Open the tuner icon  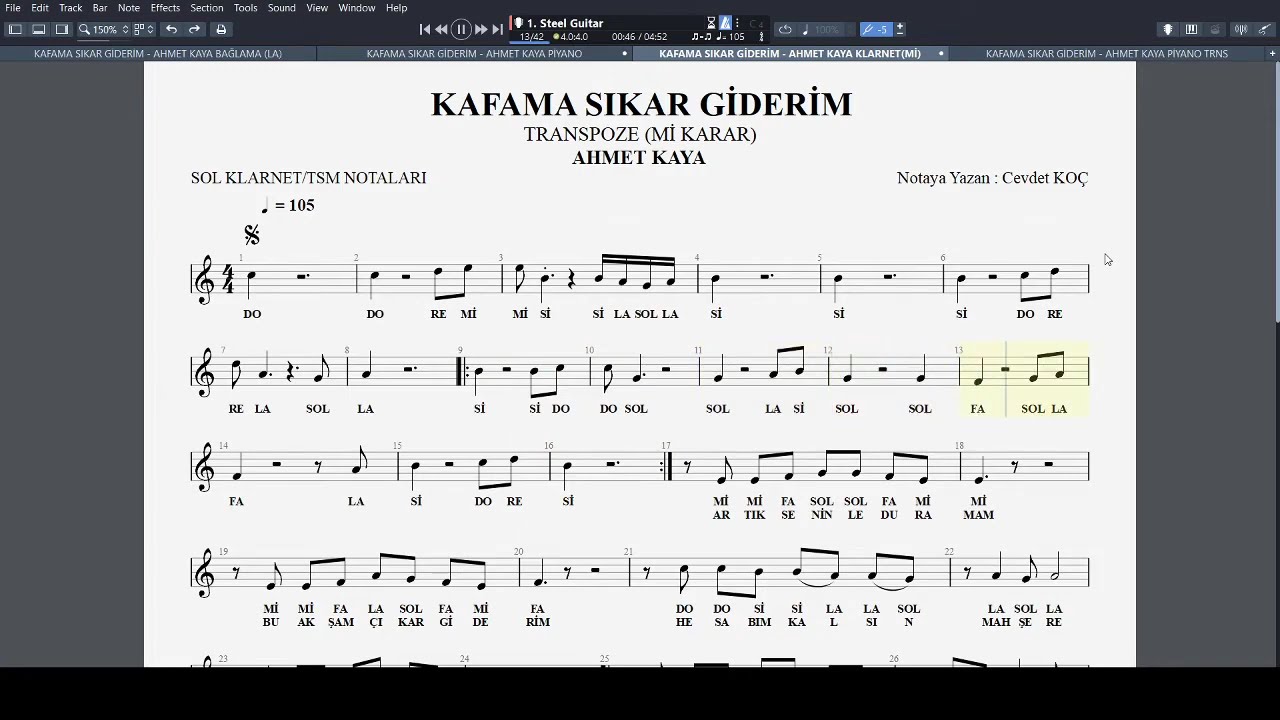pos(1240,30)
